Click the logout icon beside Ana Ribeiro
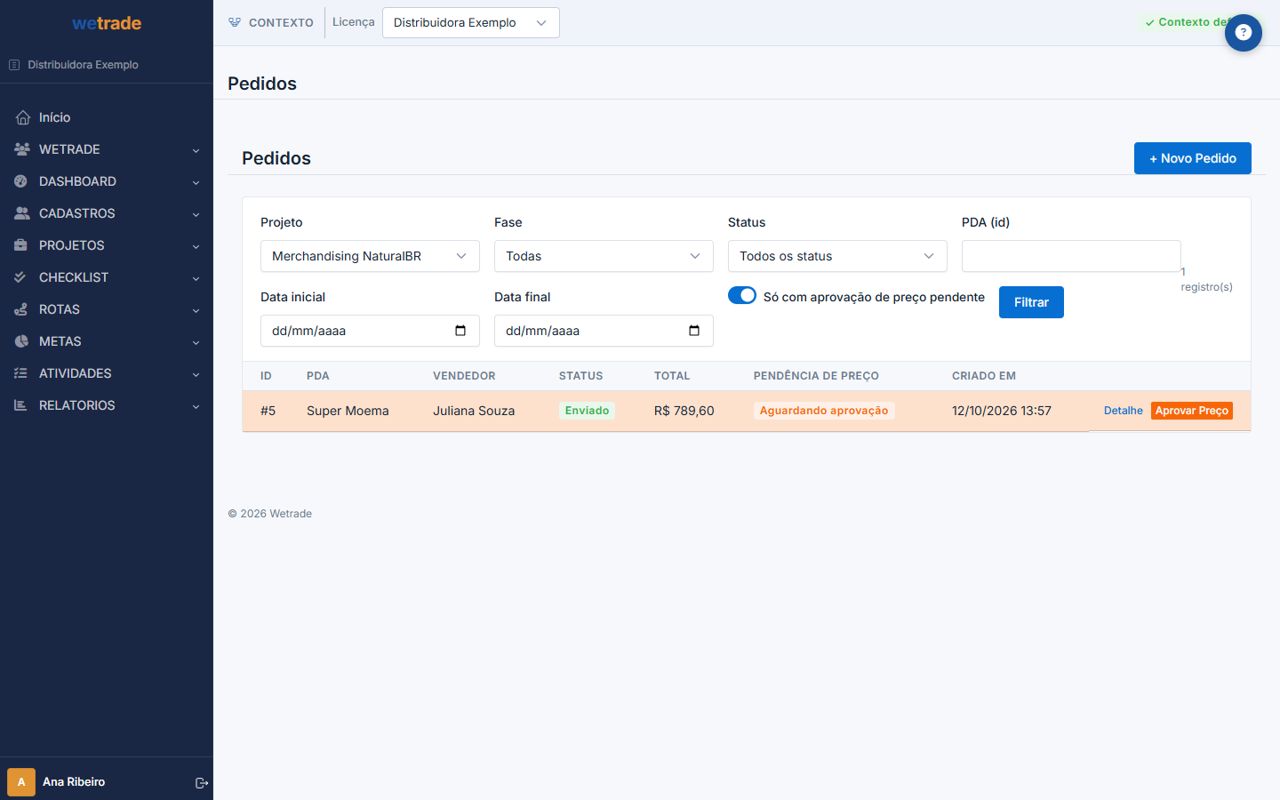This screenshot has width=1280, height=800. tap(201, 782)
